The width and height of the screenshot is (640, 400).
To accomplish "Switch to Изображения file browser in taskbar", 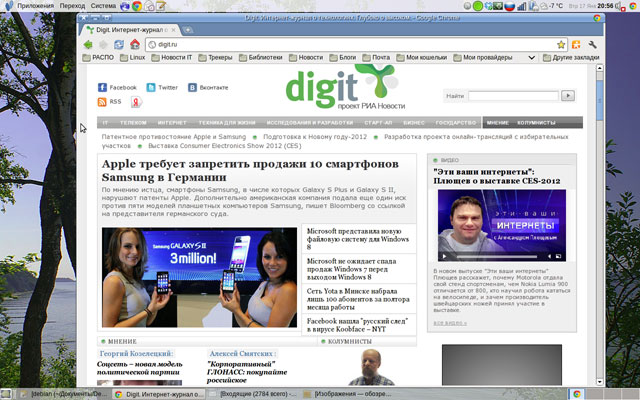I will [348, 394].
